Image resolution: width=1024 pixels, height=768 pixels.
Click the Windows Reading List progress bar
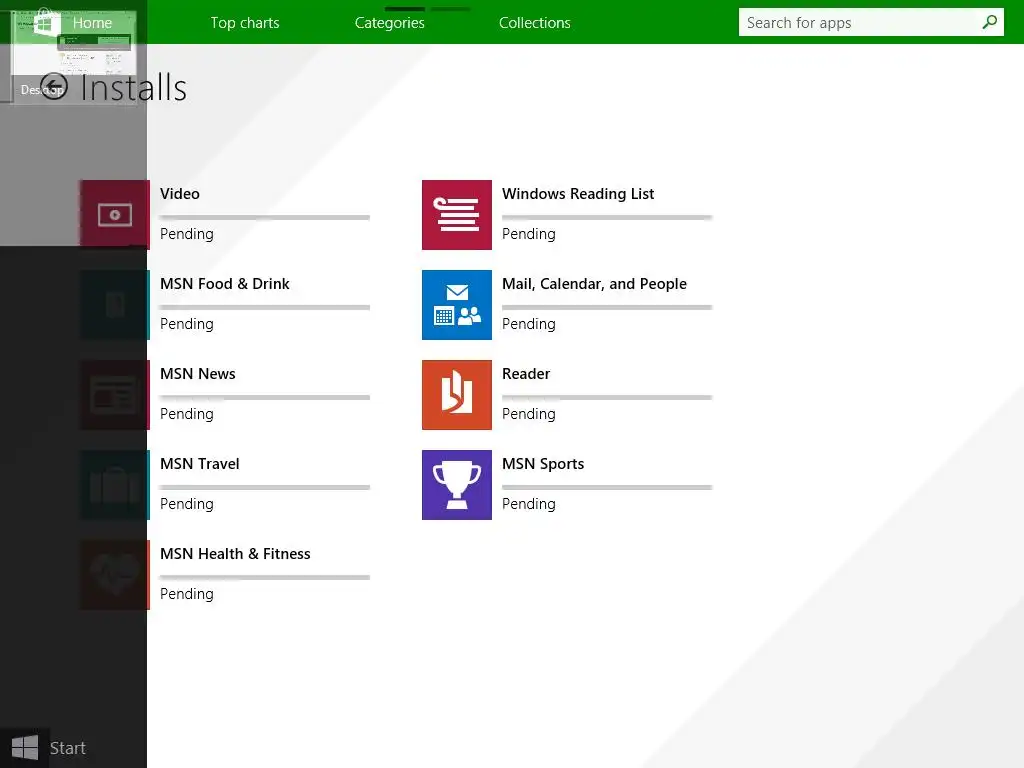(x=607, y=217)
